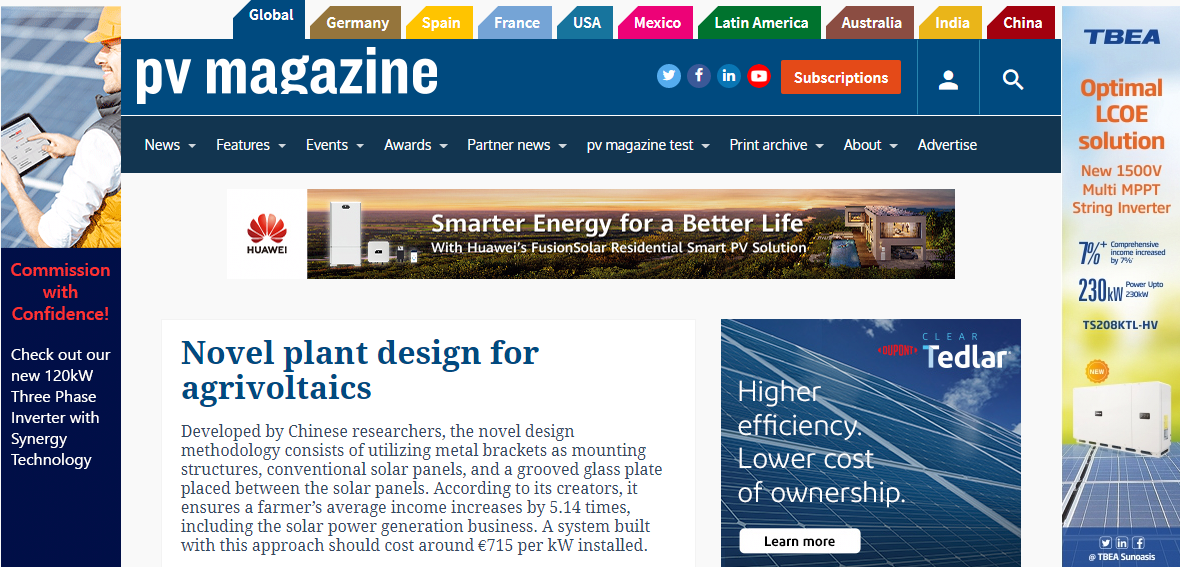
Task: Switch to the China edition tab
Action: point(1023,23)
